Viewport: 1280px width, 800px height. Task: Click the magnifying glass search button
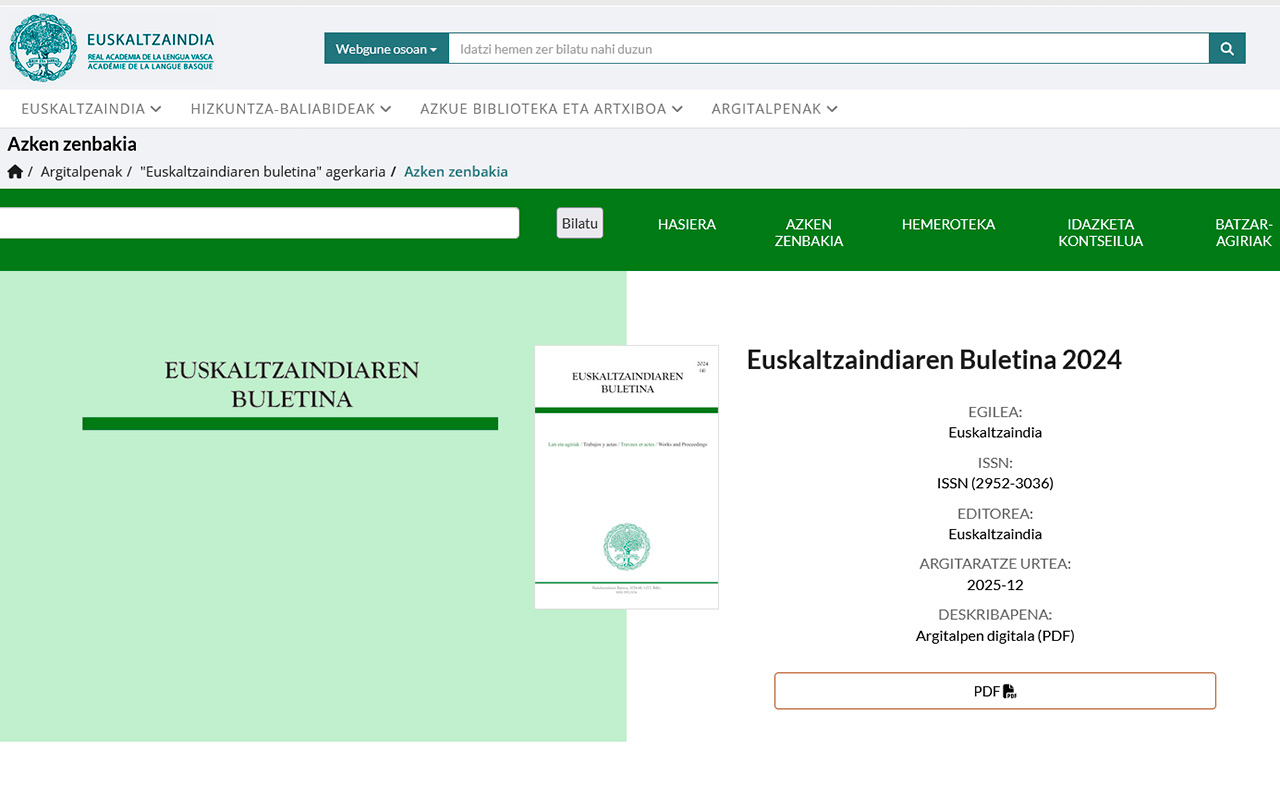pyautogui.click(x=1227, y=48)
